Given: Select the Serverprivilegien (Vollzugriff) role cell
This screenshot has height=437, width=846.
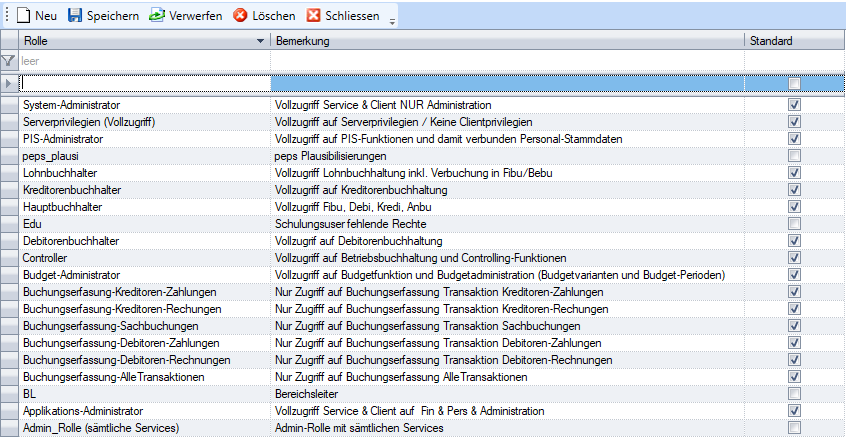Looking at the screenshot, I should pos(144,122).
